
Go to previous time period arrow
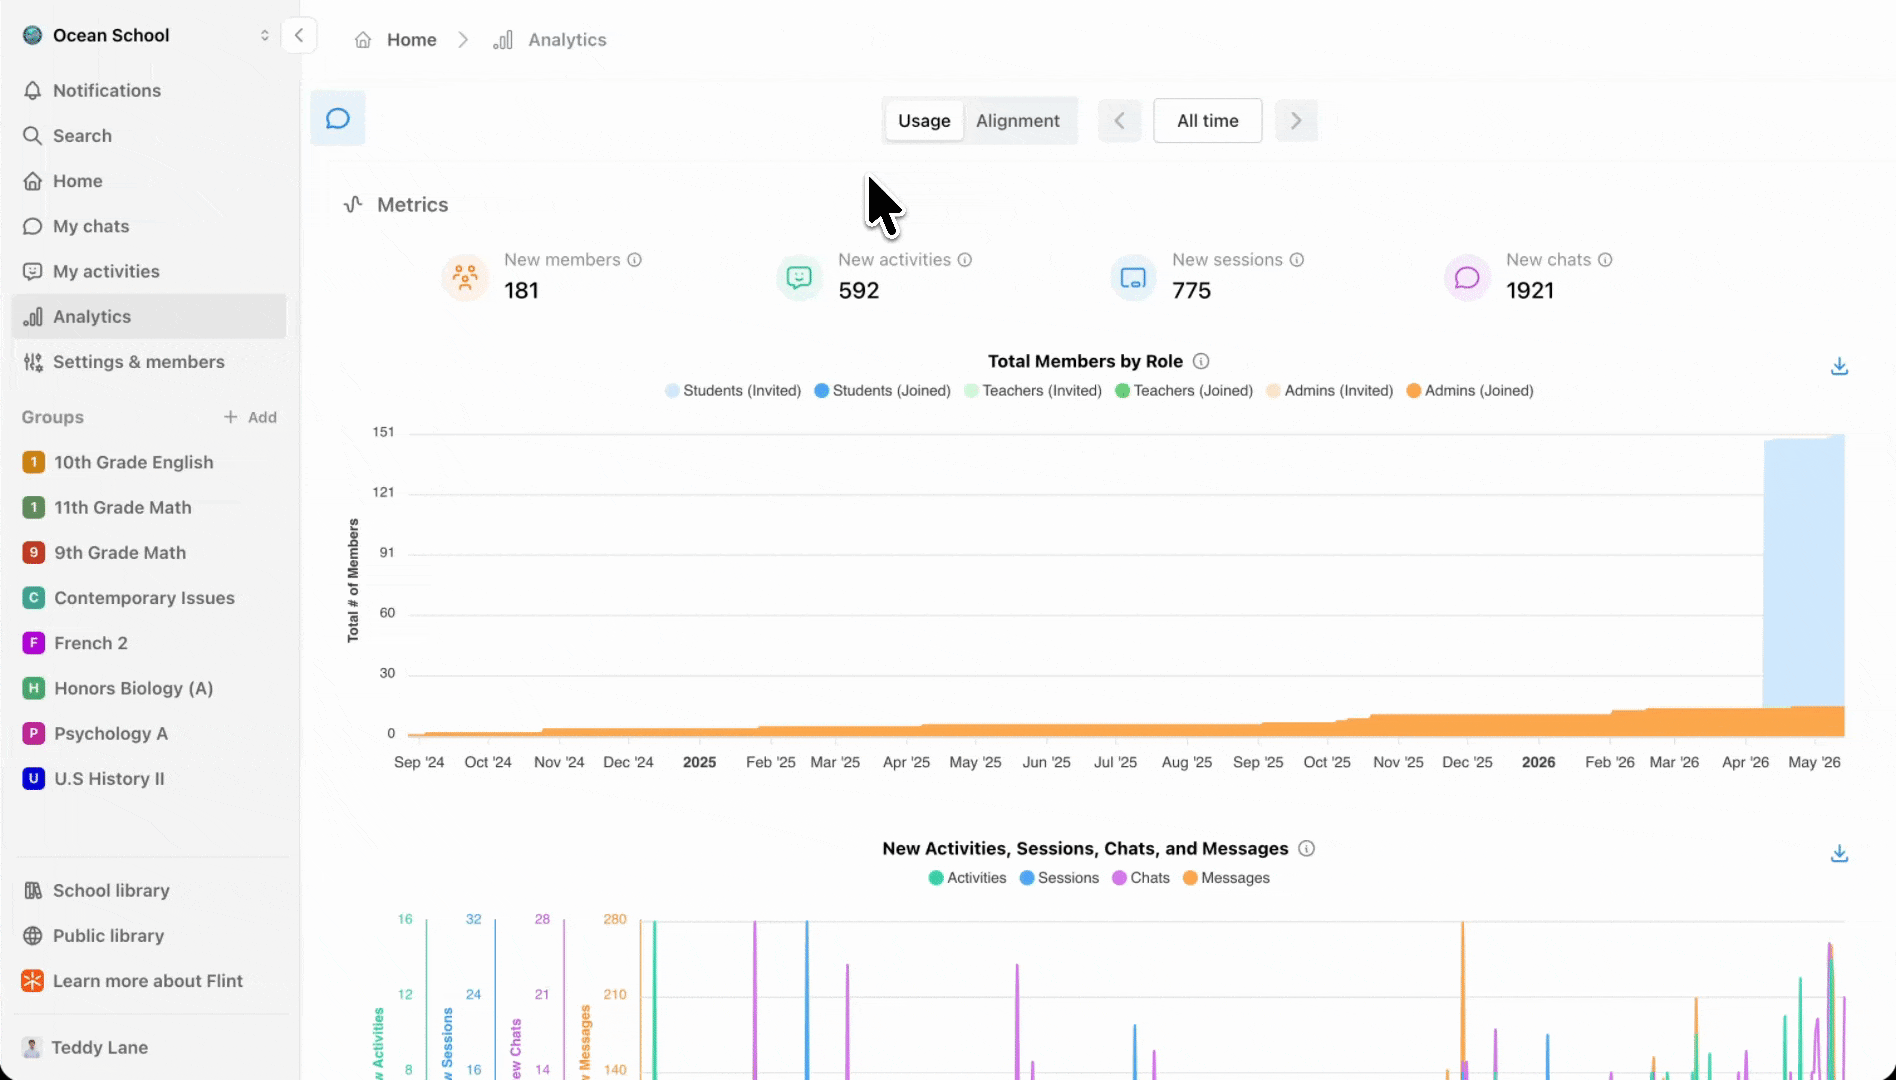coord(1120,121)
